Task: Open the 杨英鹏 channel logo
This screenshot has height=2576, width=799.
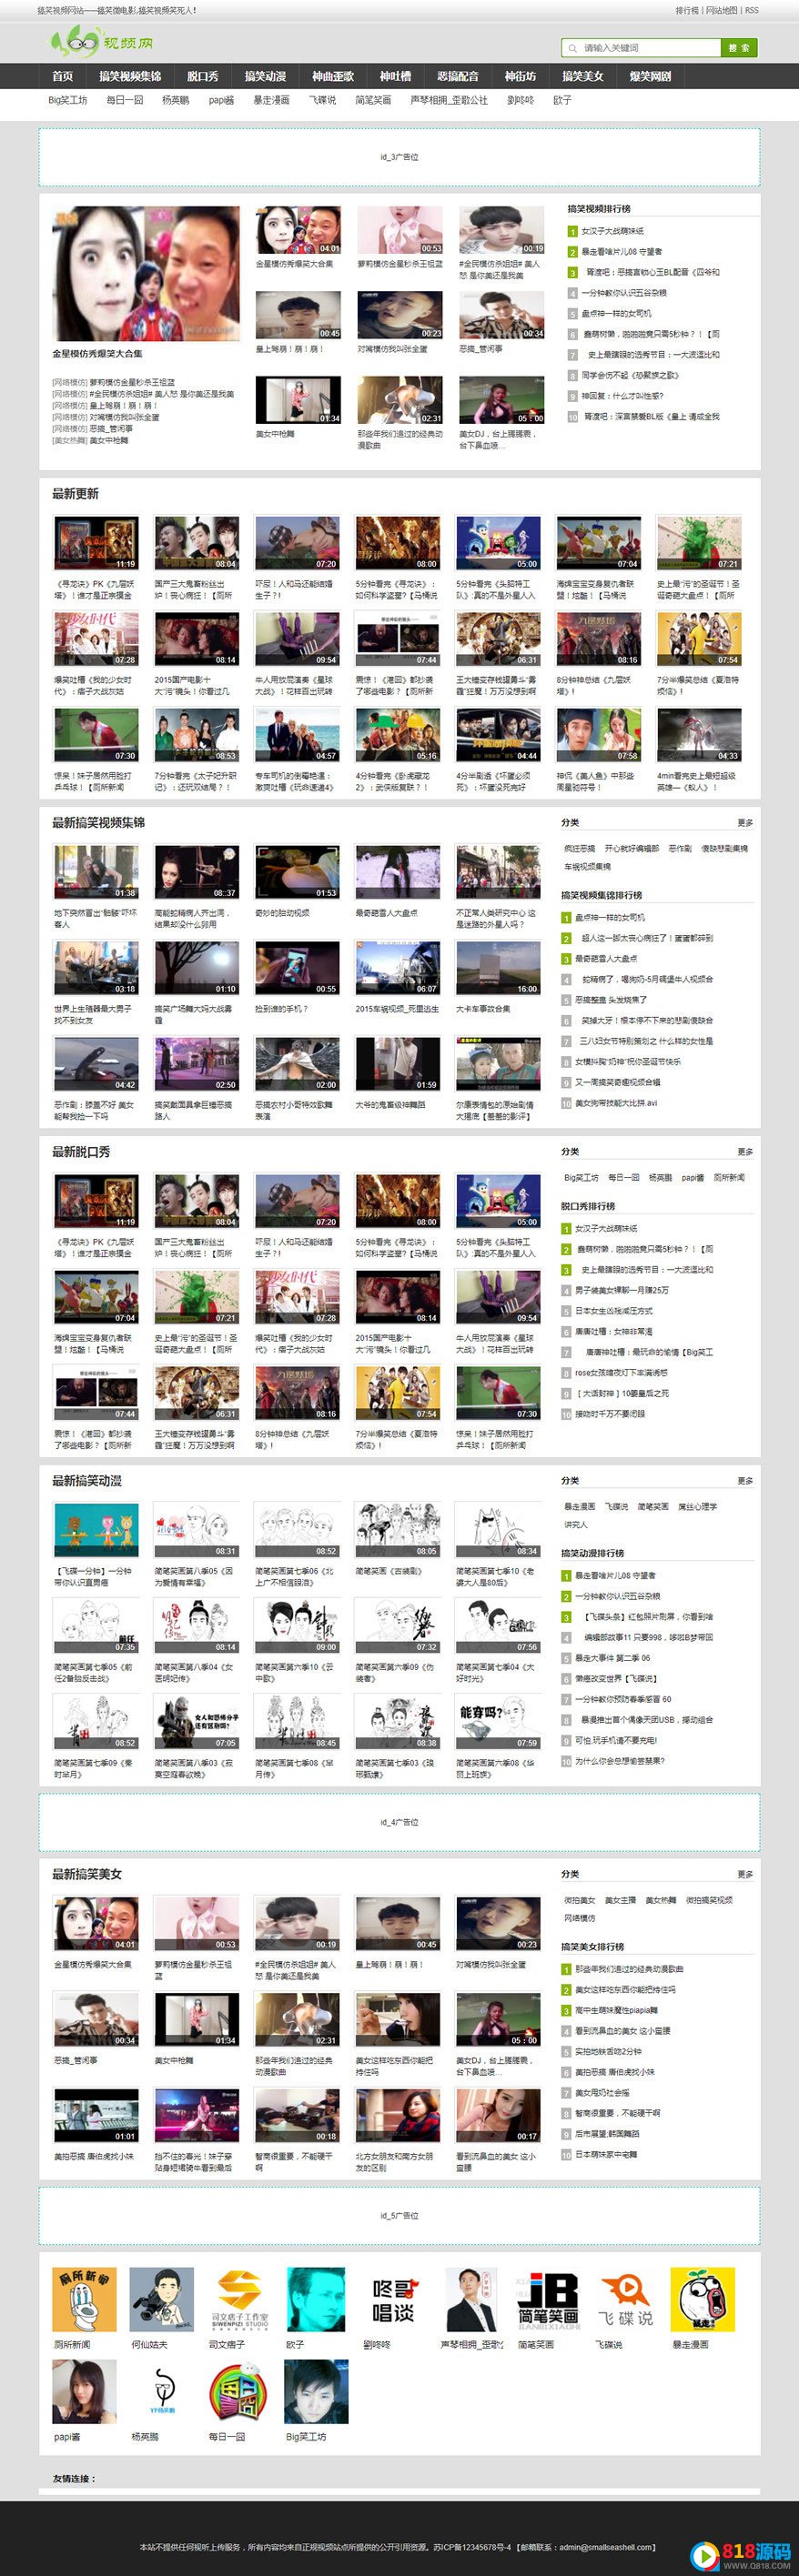Action: pos(162,2391)
